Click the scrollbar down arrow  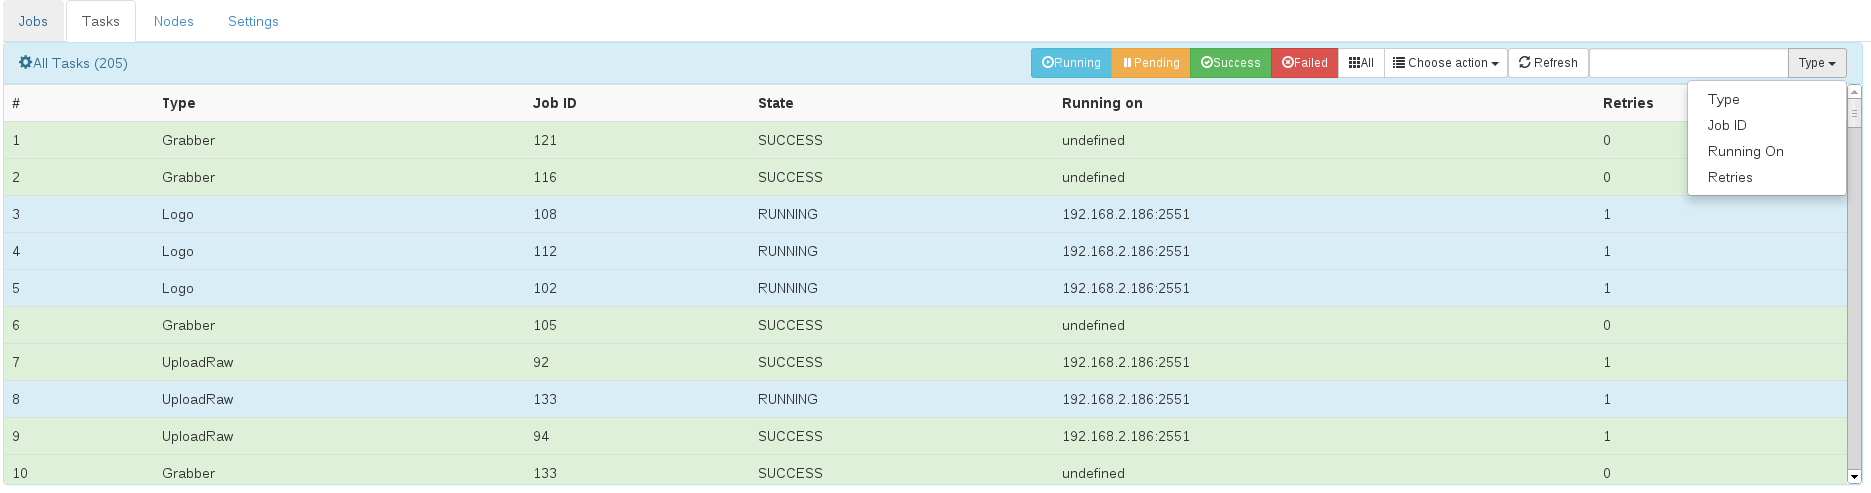tap(1855, 477)
